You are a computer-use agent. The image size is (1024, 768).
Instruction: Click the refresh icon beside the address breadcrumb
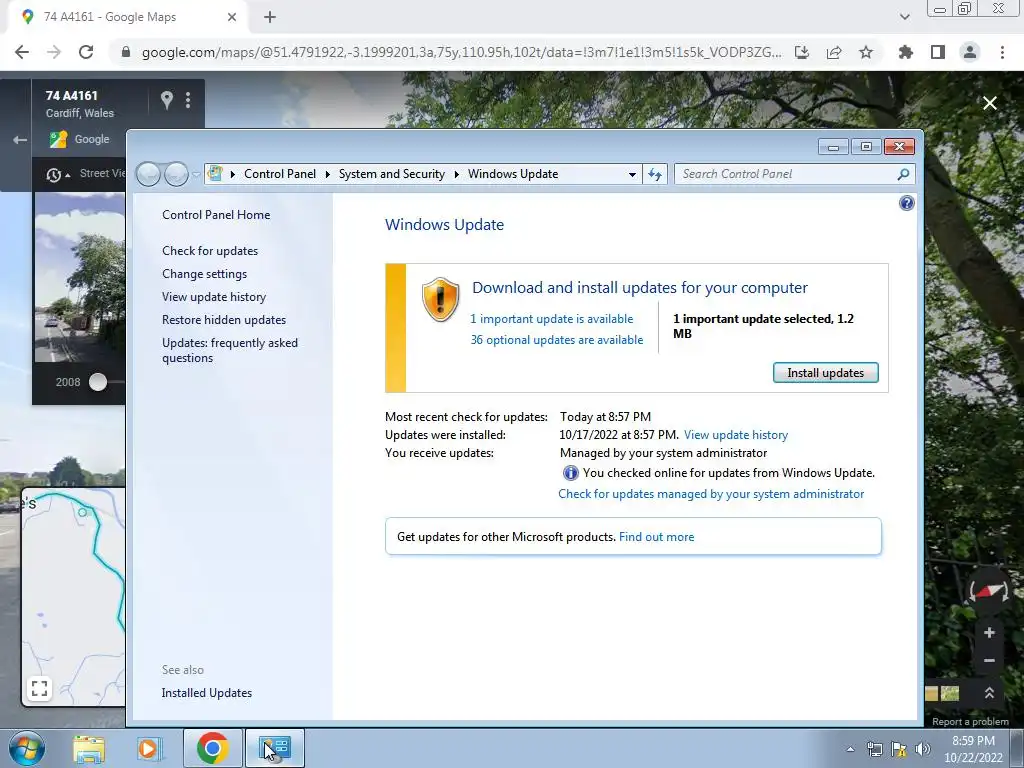pos(655,174)
